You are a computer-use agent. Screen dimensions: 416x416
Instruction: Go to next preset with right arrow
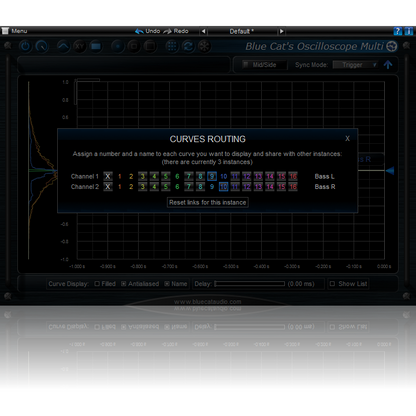tap(282, 31)
